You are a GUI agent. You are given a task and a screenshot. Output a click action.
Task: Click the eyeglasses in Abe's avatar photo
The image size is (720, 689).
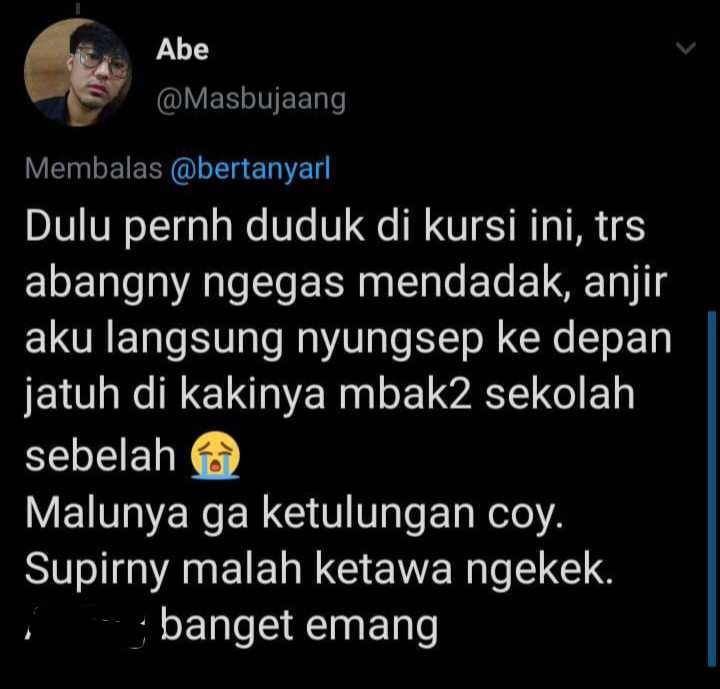point(102,63)
